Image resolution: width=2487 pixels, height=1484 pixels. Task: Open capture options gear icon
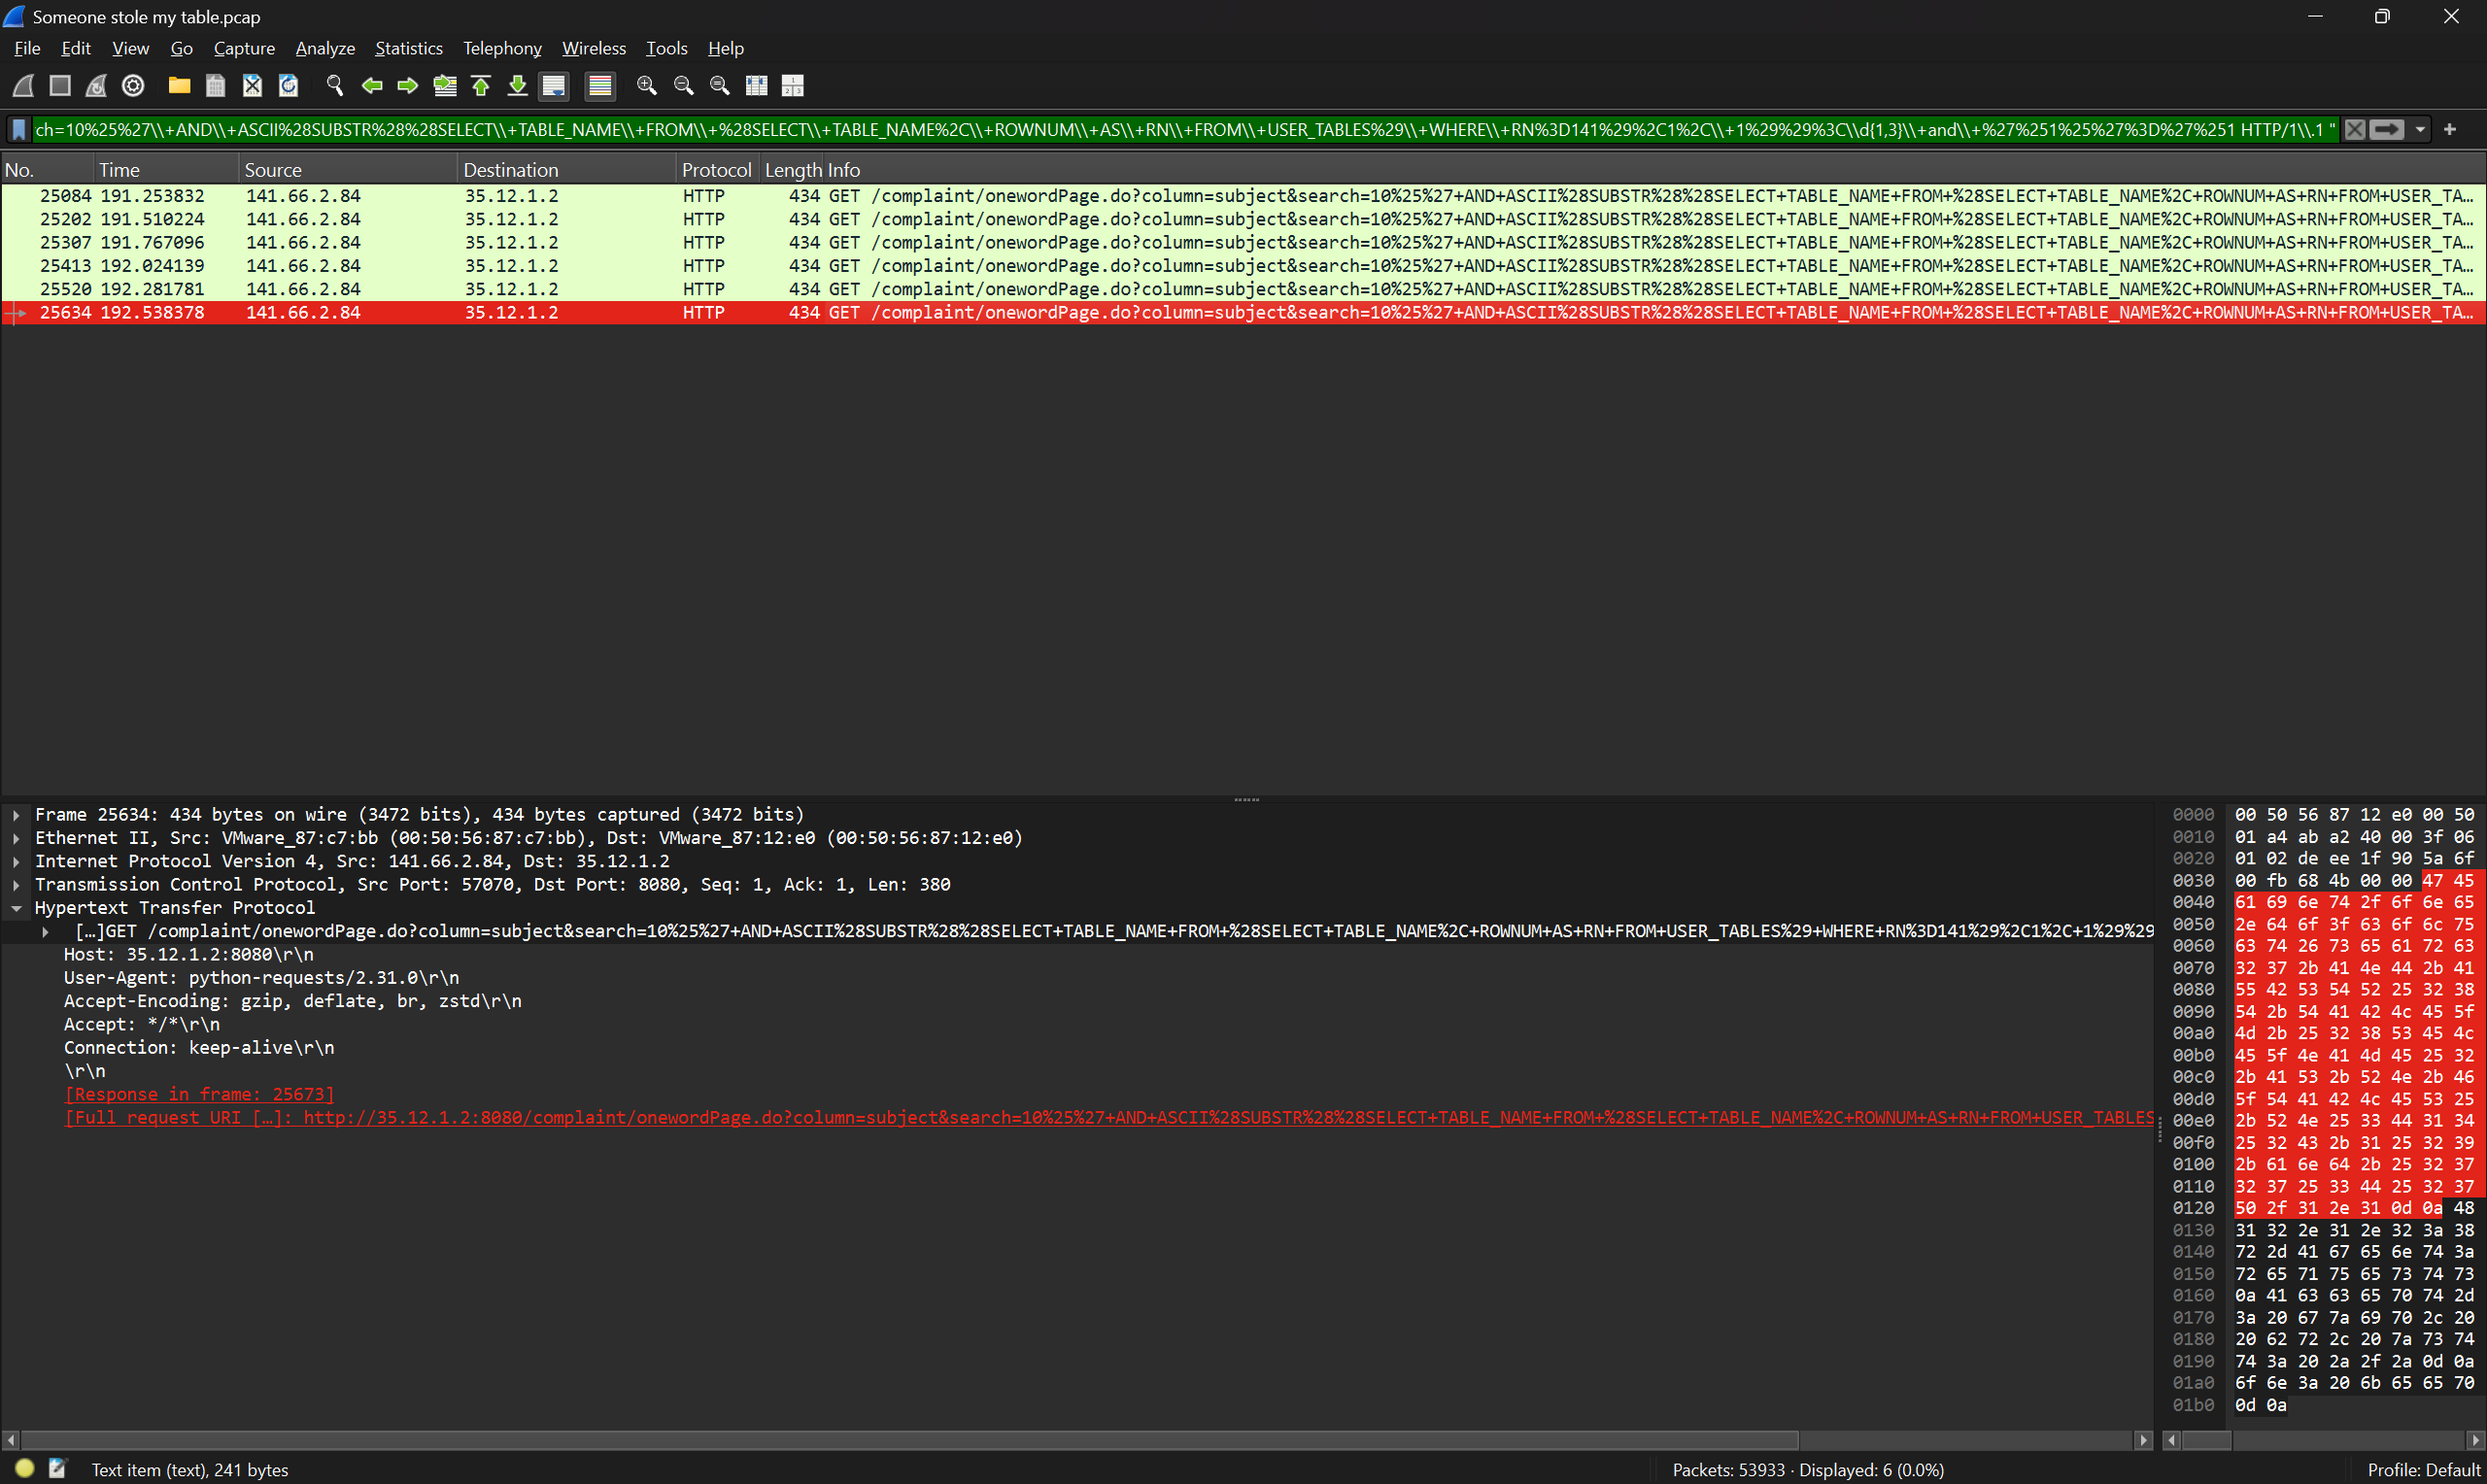(x=133, y=86)
